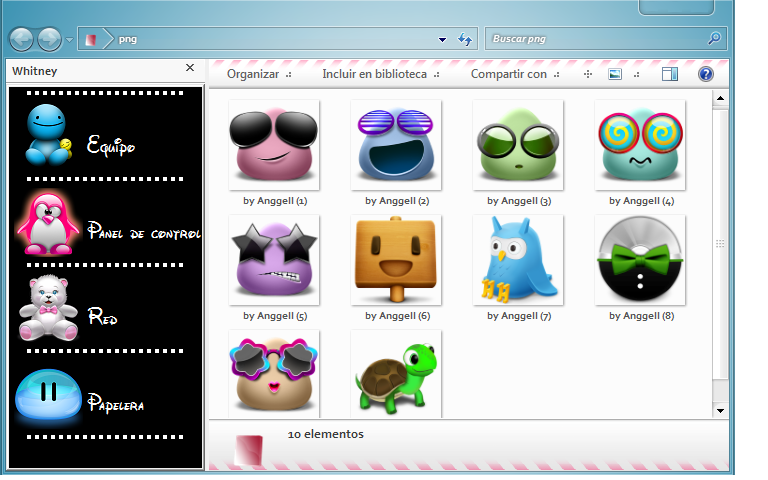Select green turtle thumbnail
The width and height of the screenshot is (768, 480).
click(x=396, y=374)
